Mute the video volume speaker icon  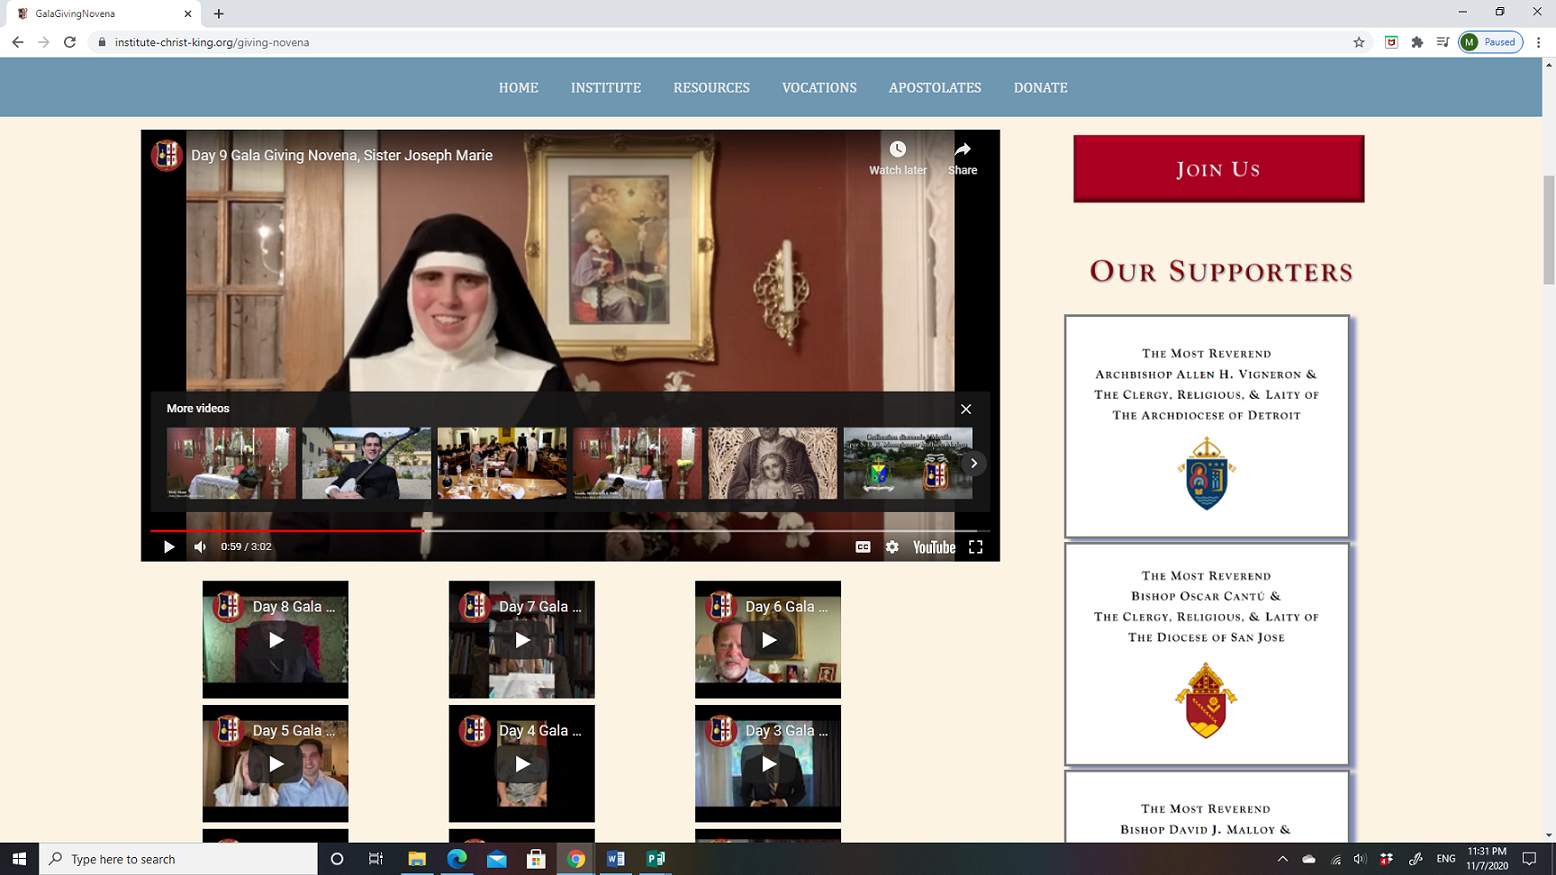click(x=200, y=547)
